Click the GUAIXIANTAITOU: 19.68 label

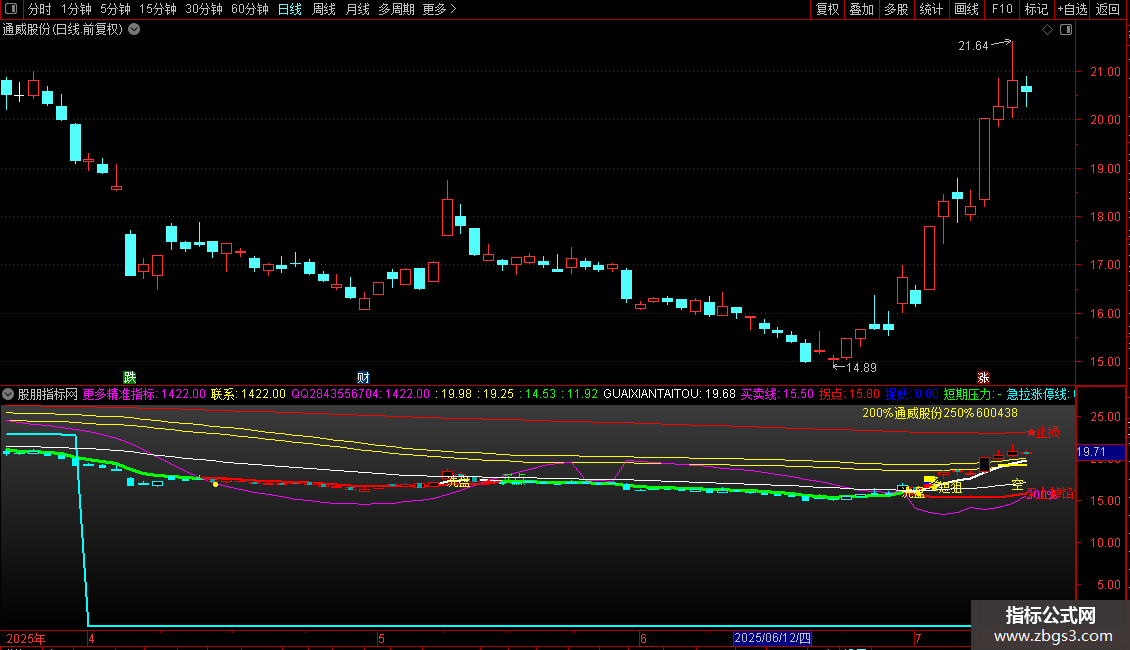point(669,394)
